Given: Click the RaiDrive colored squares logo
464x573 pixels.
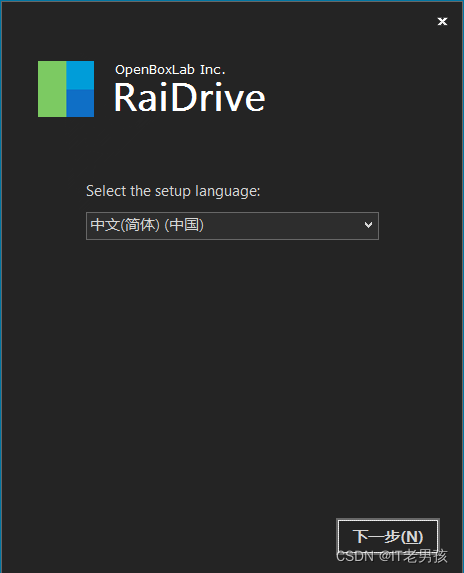Looking at the screenshot, I should point(66,89).
